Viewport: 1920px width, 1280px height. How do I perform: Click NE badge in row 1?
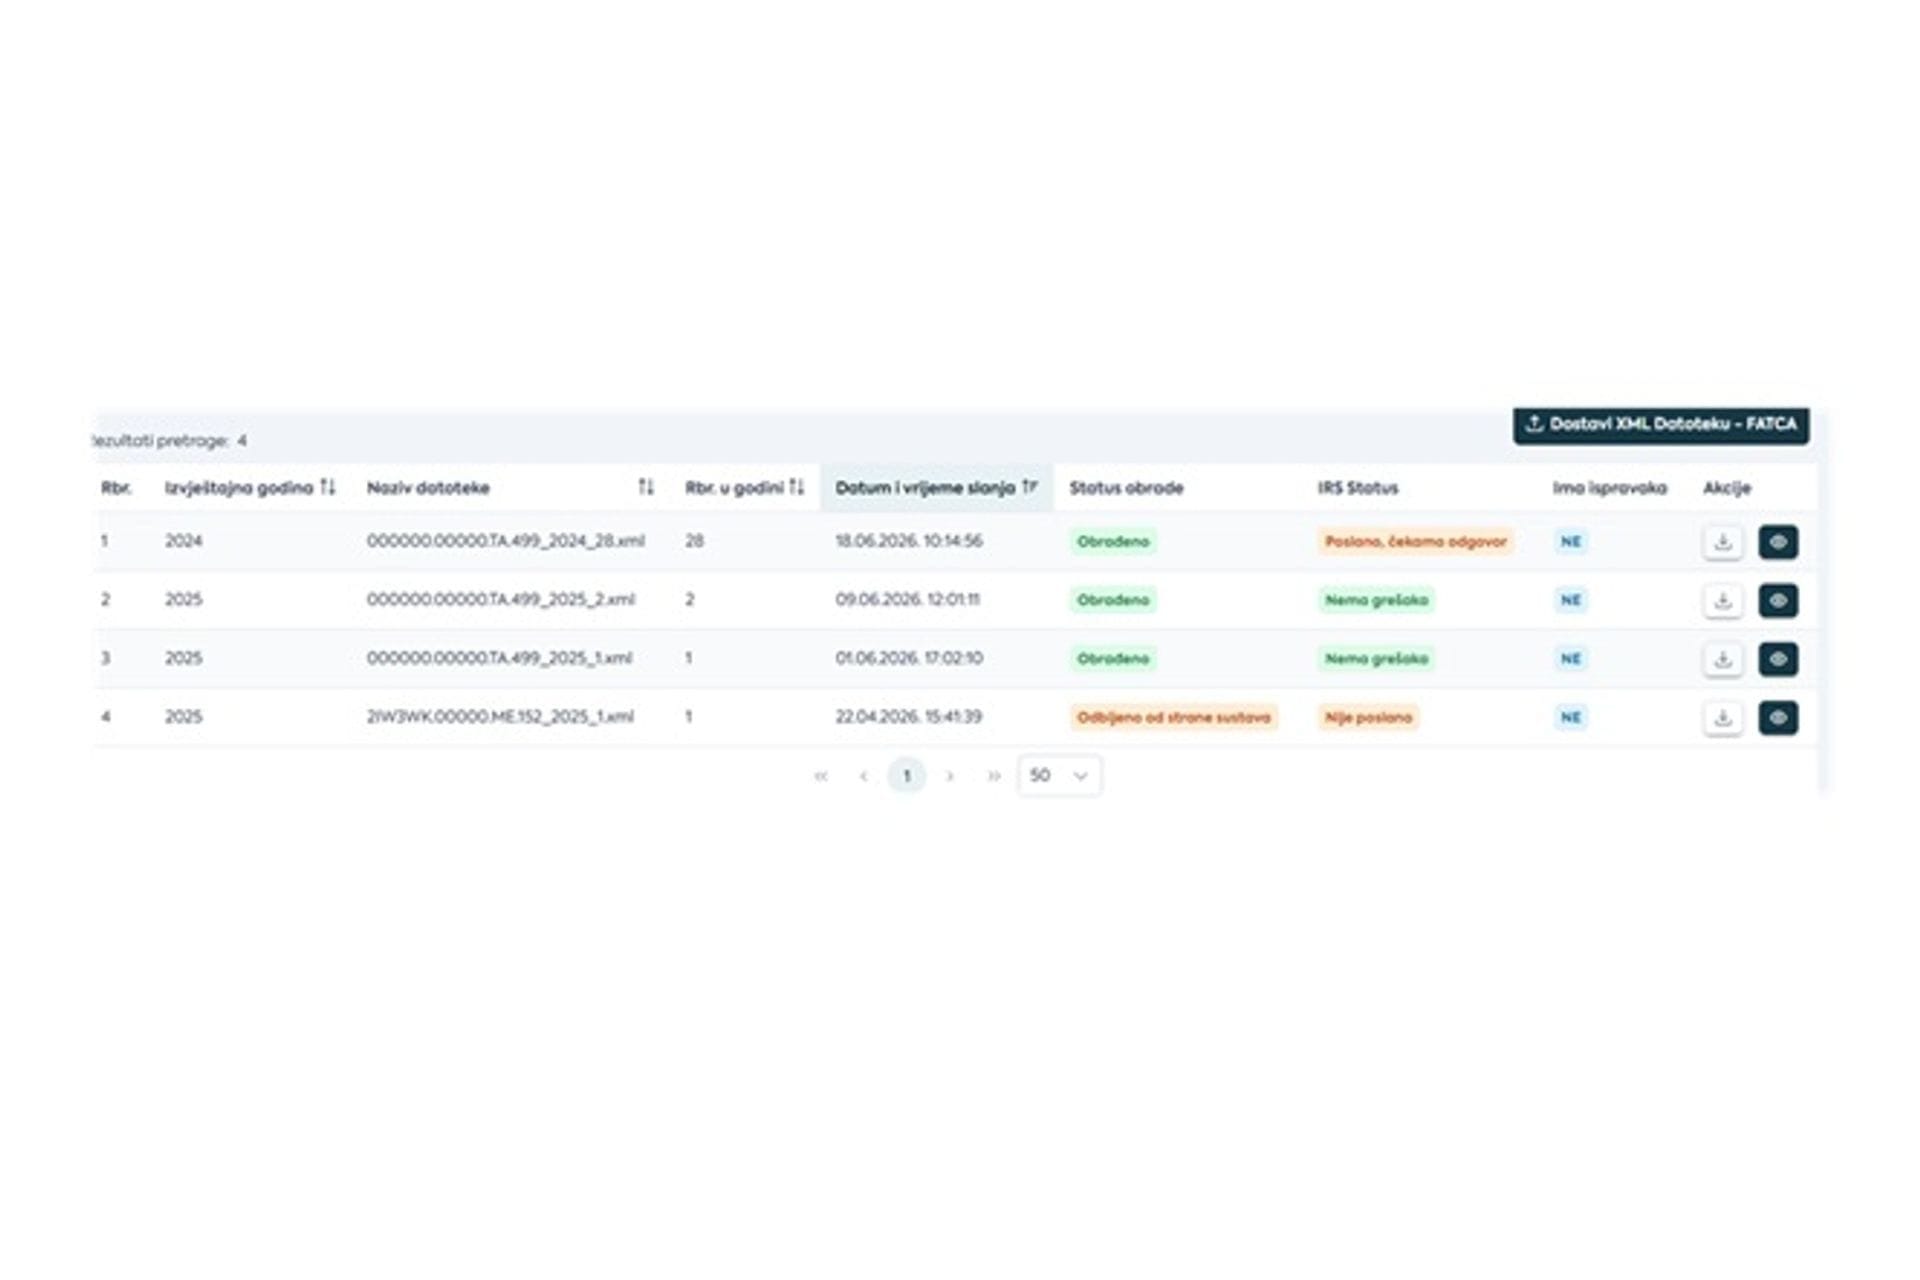point(1570,542)
